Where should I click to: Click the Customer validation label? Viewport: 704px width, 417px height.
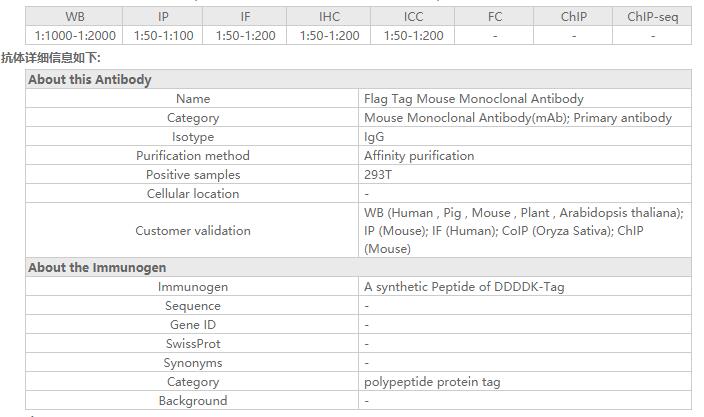193,231
